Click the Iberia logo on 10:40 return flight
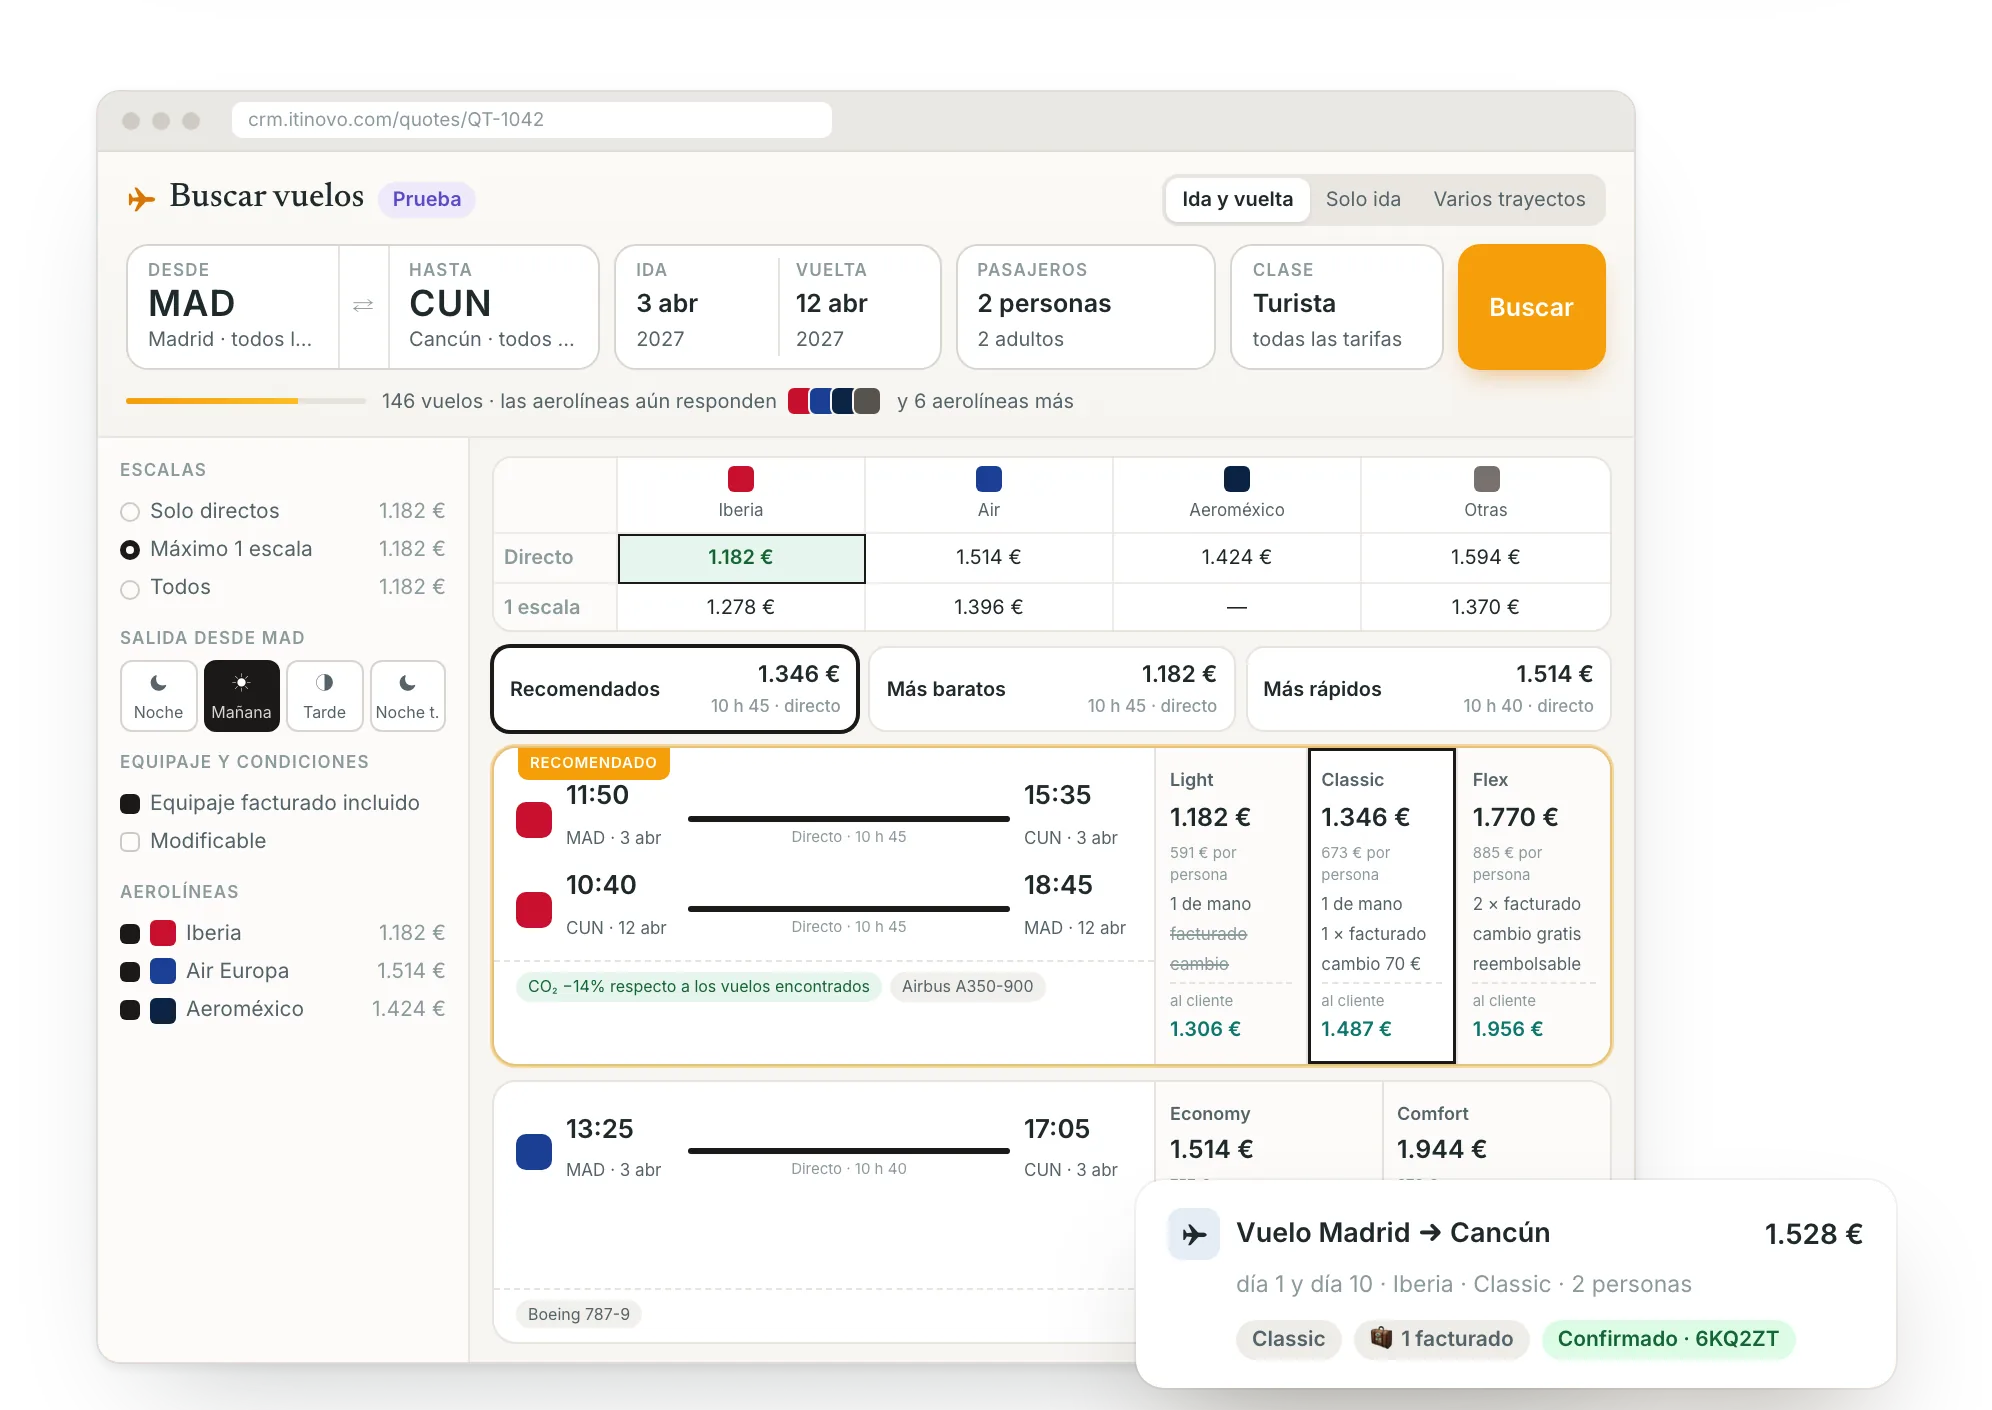This screenshot has height=1410, width=1992. pos(534,910)
